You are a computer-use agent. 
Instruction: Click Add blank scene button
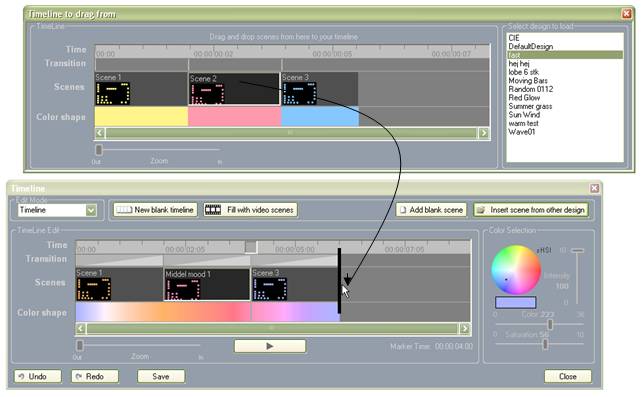click(x=431, y=210)
